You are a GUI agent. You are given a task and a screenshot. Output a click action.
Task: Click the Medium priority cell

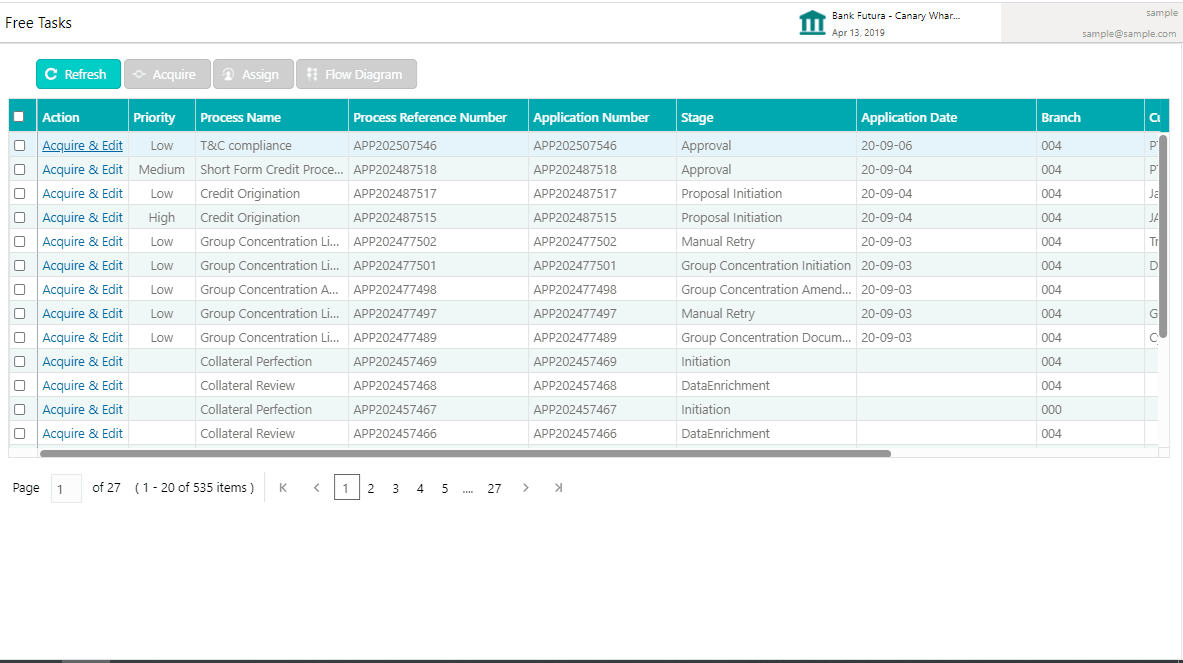tap(161, 170)
